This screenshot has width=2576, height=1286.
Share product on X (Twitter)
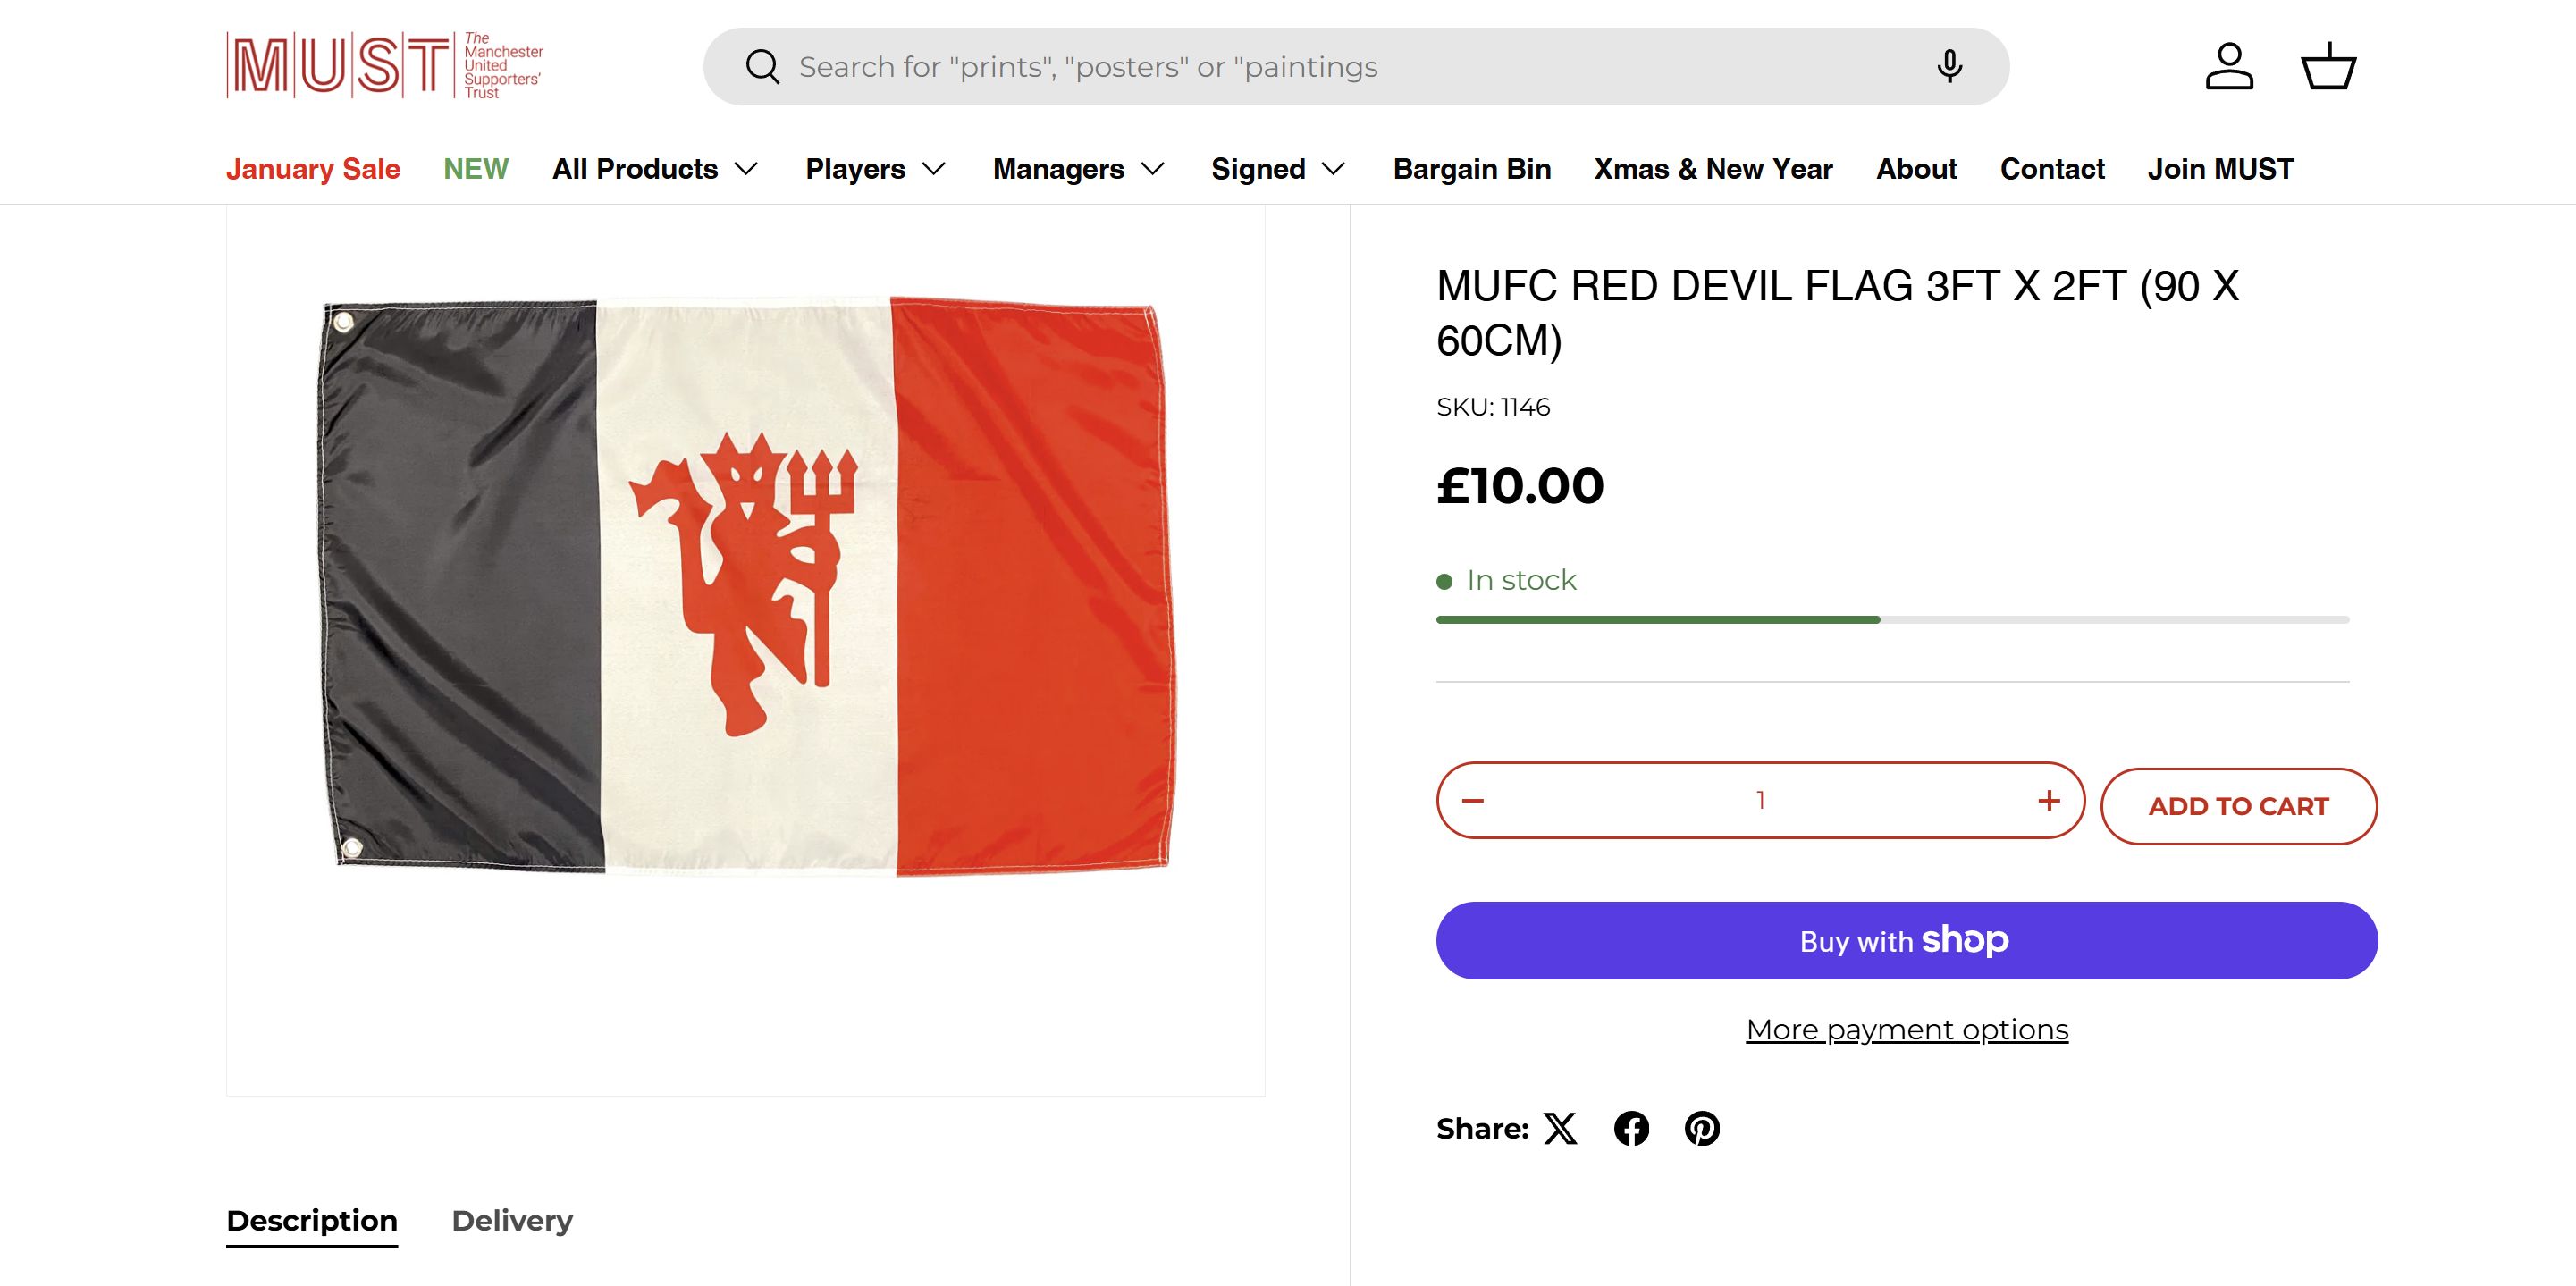[x=1560, y=1128]
